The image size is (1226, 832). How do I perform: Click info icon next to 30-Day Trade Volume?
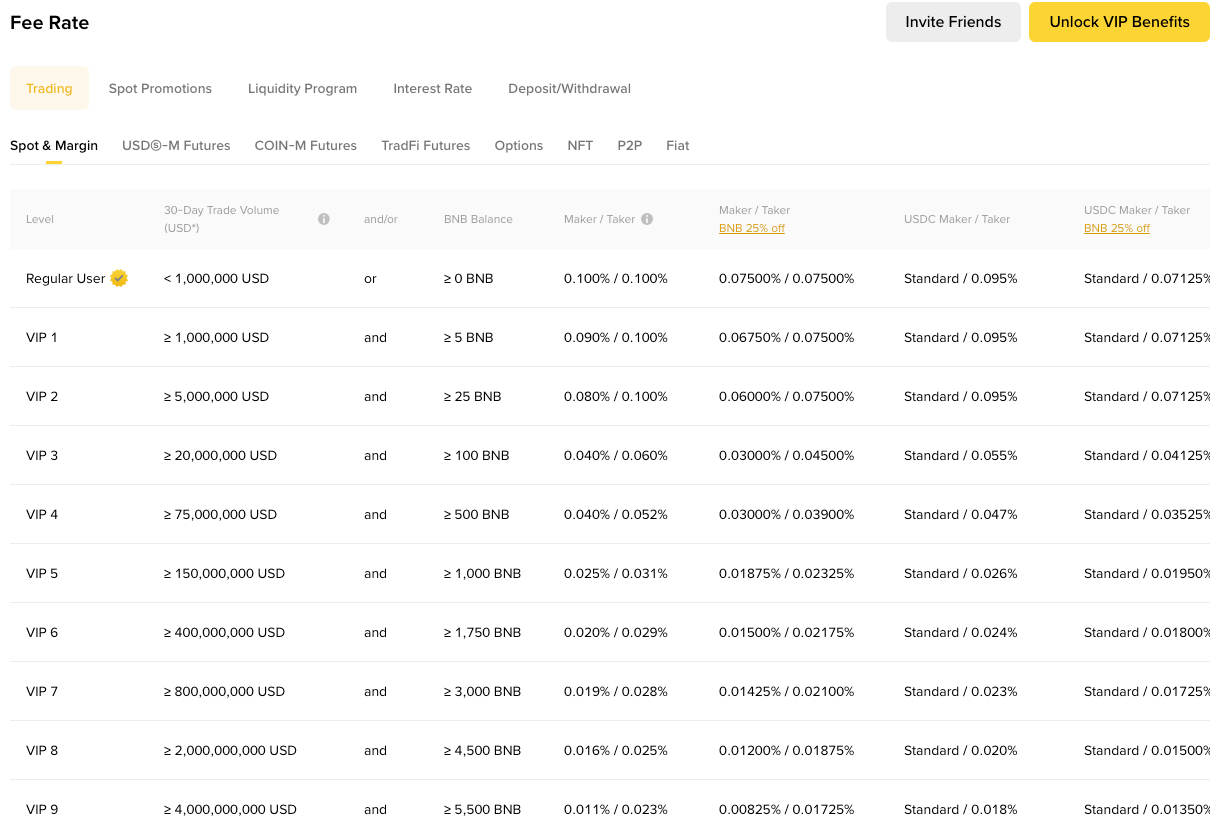pyautogui.click(x=324, y=219)
